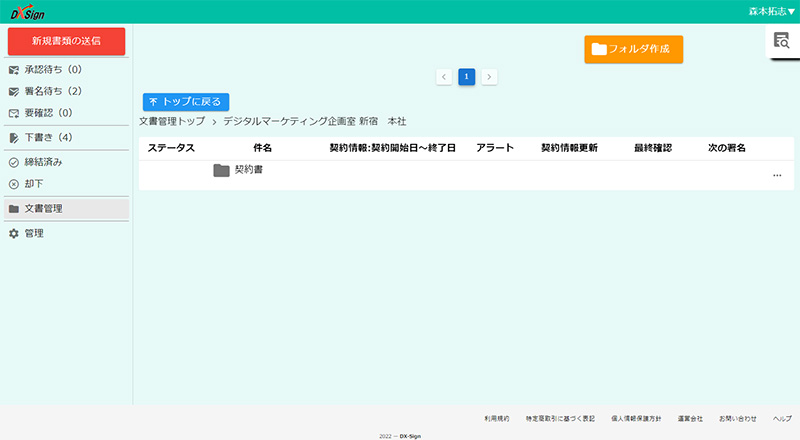Image resolution: width=800 pixels, height=440 pixels.
Task: Open 承認待ち (0) in sidebar
Action: [66, 69]
